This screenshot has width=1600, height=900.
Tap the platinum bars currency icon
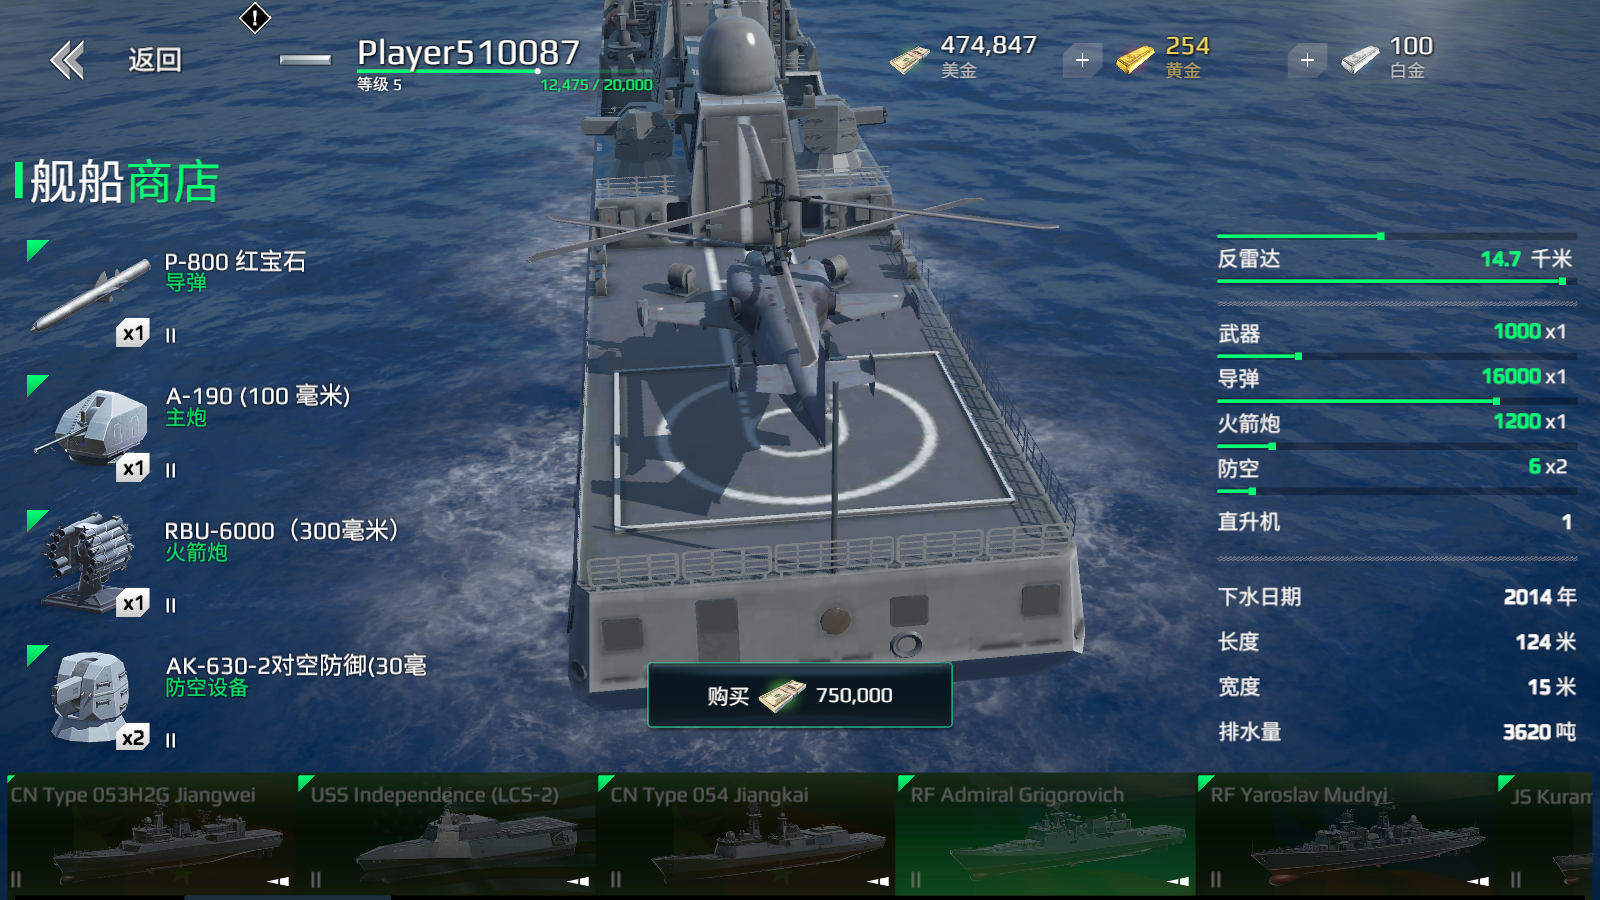(x=1360, y=60)
